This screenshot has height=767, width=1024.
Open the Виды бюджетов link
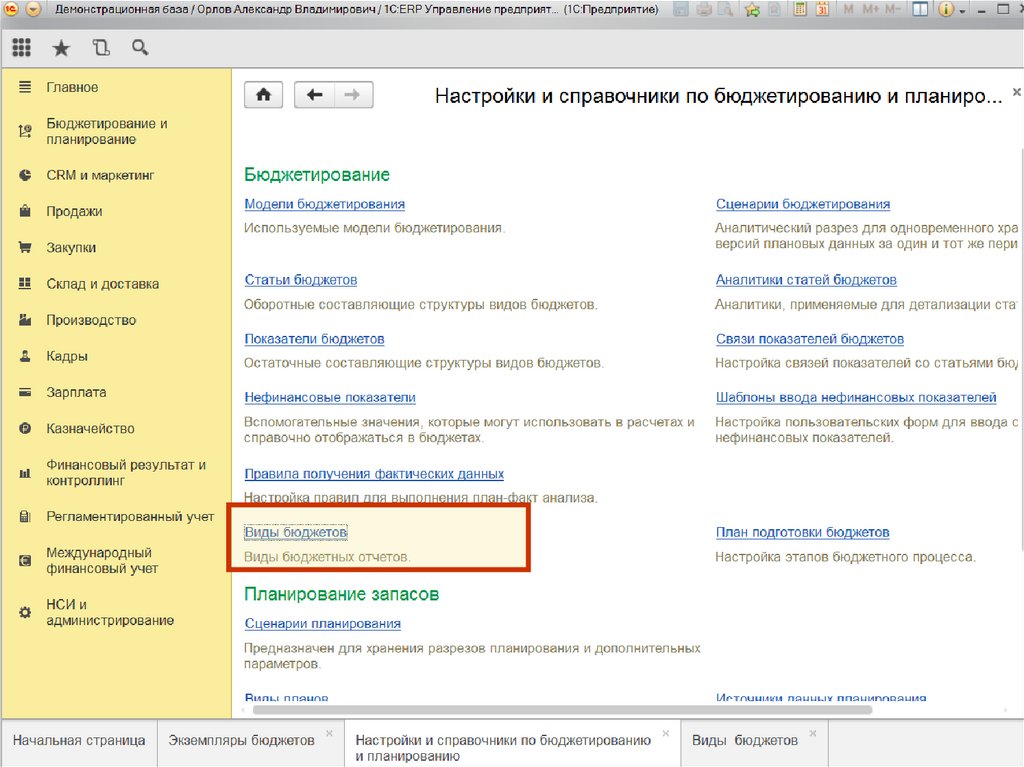(x=296, y=532)
